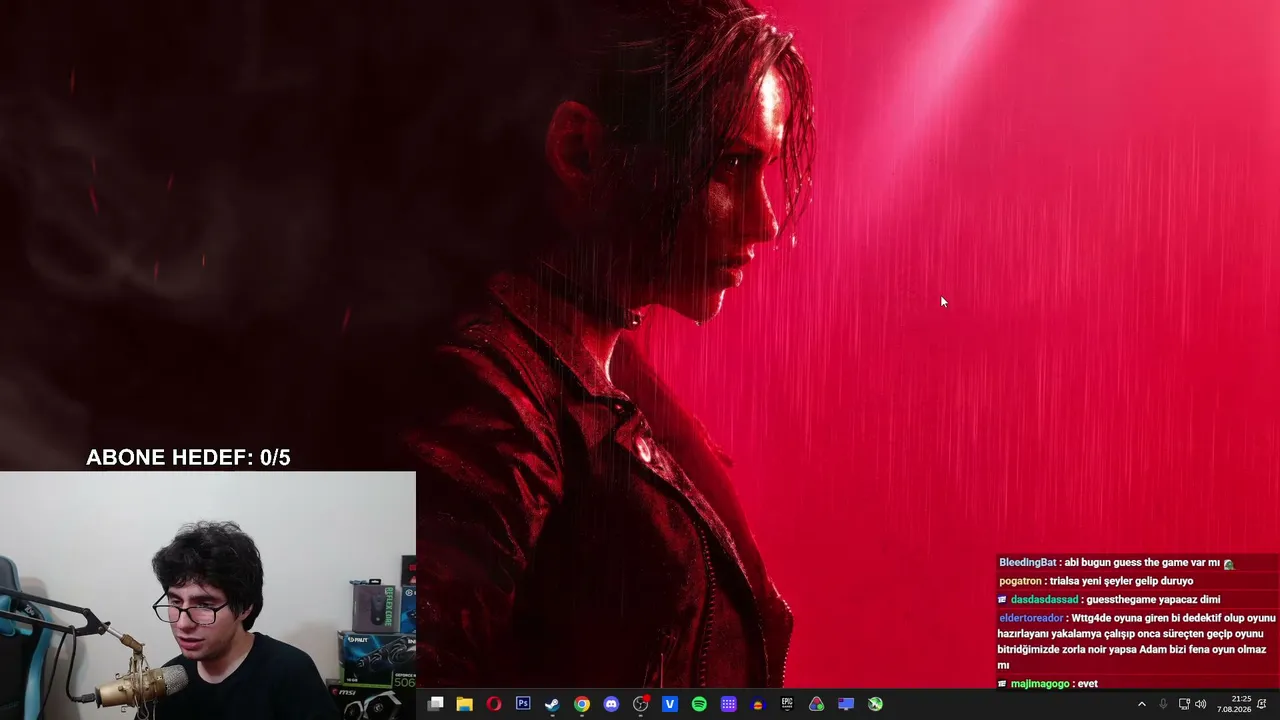Click the emote in BleedingBat's message

click(x=1229, y=564)
